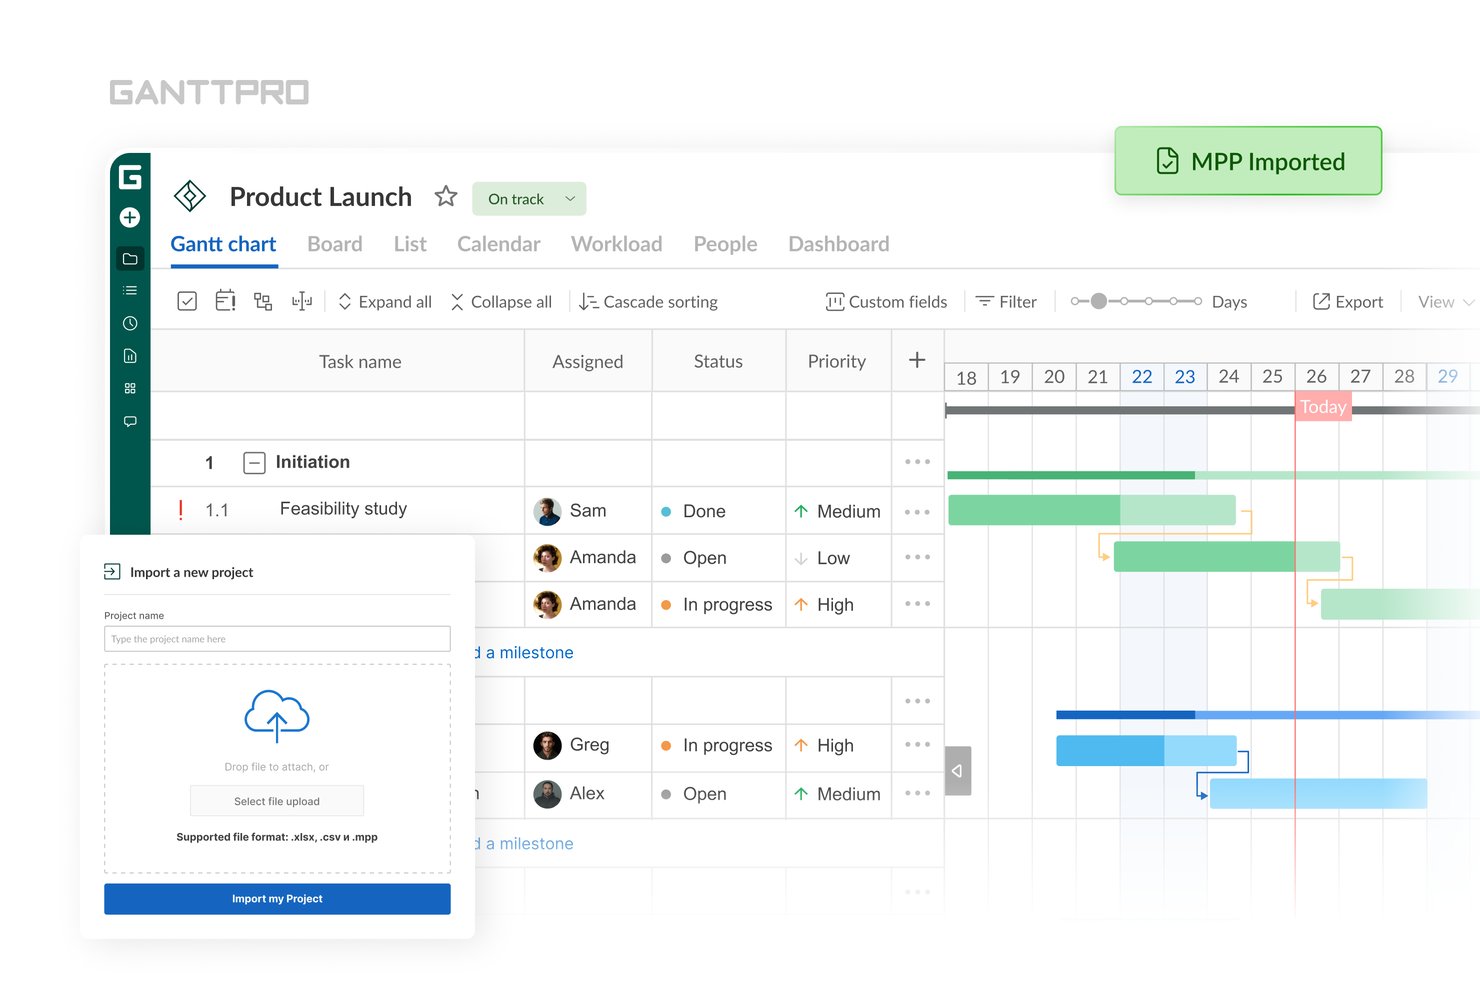Collapse the grid with the left arrow handle

pyautogui.click(x=957, y=771)
